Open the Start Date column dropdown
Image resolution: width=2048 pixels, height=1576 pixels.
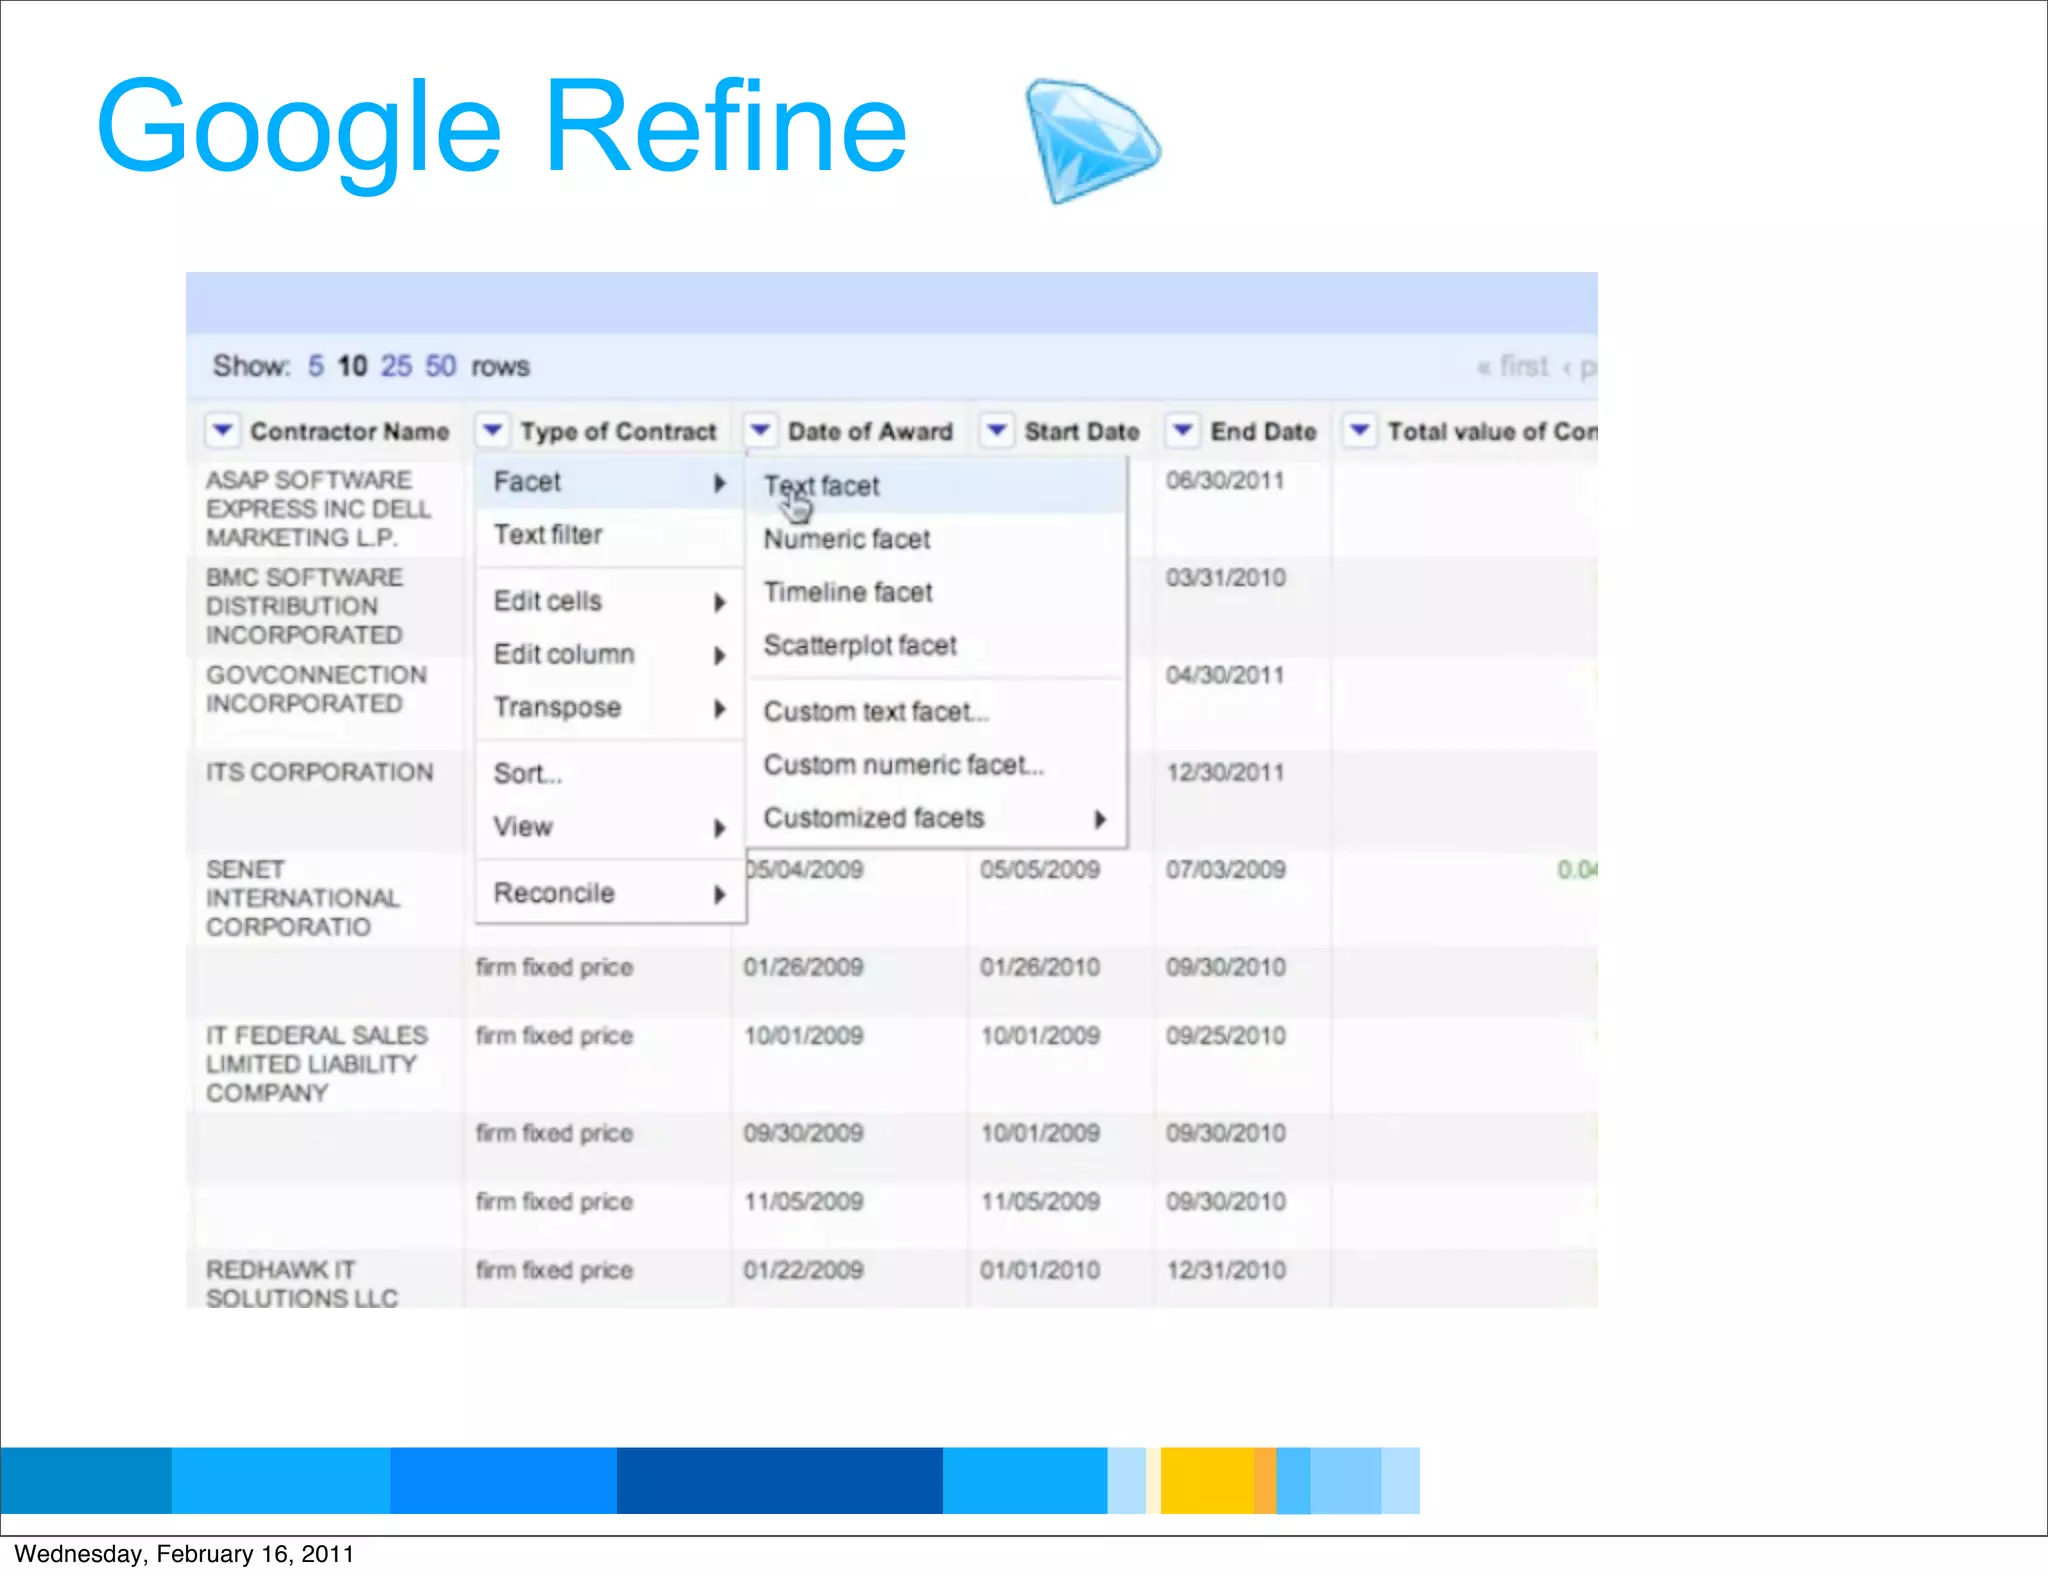pyautogui.click(x=997, y=431)
